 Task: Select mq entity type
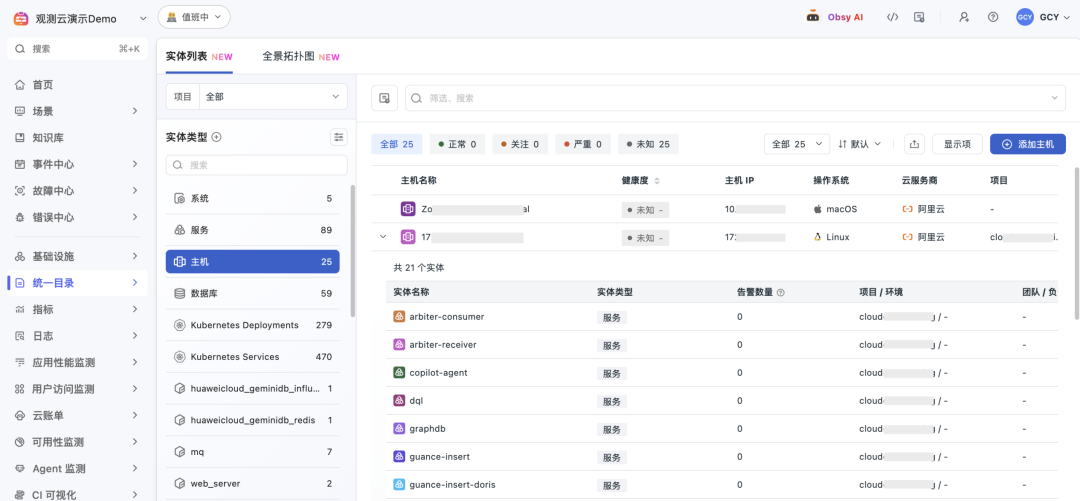pos(253,452)
